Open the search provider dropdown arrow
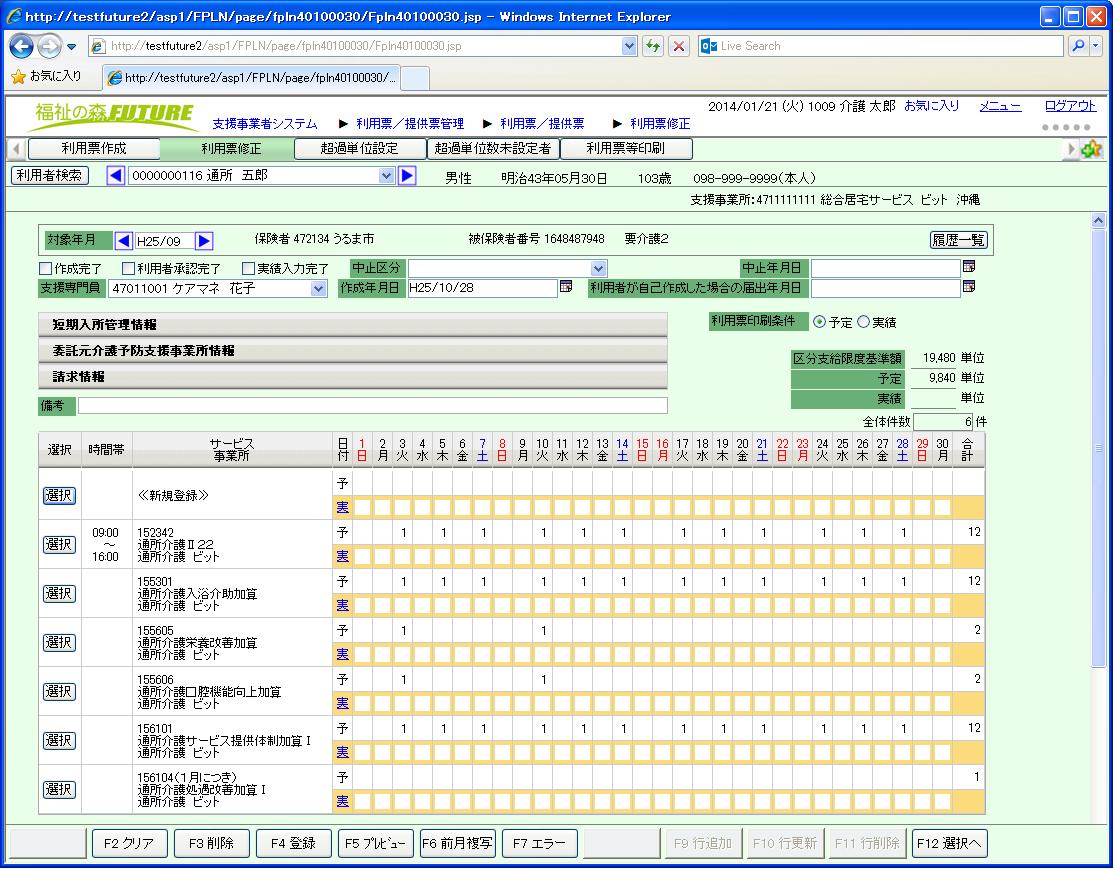 coord(1096,46)
